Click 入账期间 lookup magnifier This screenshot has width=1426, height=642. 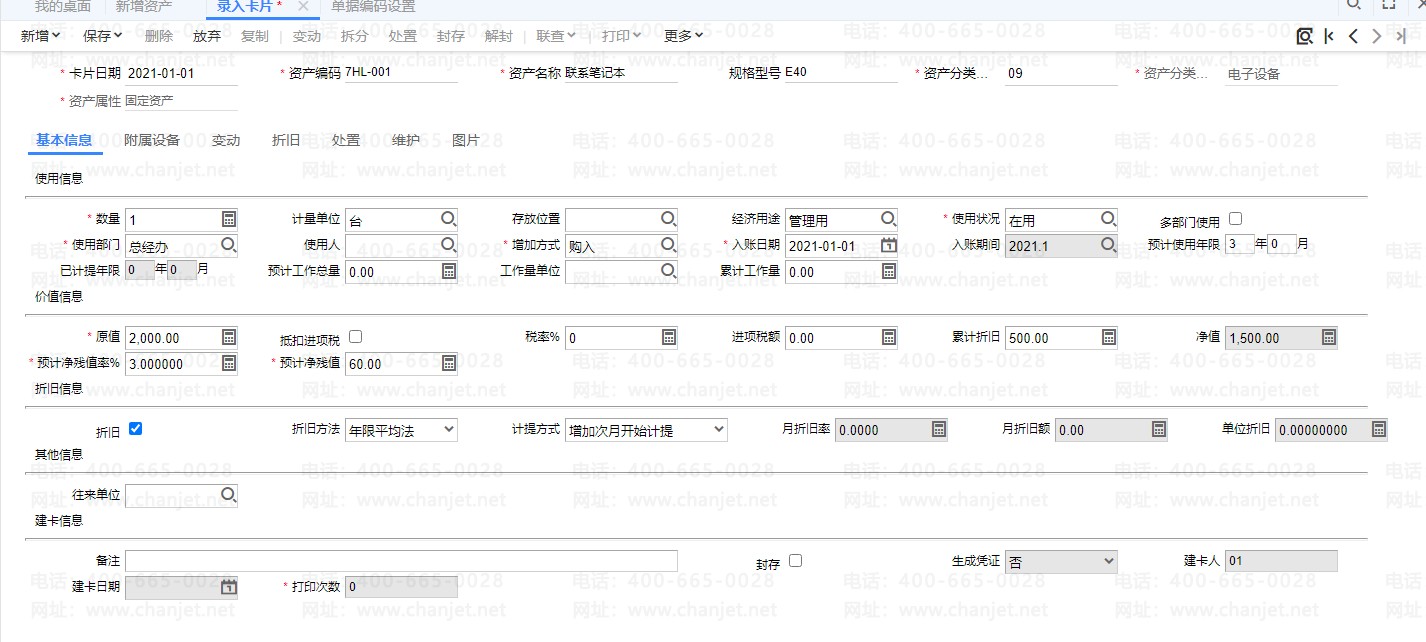click(x=1108, y=245)
